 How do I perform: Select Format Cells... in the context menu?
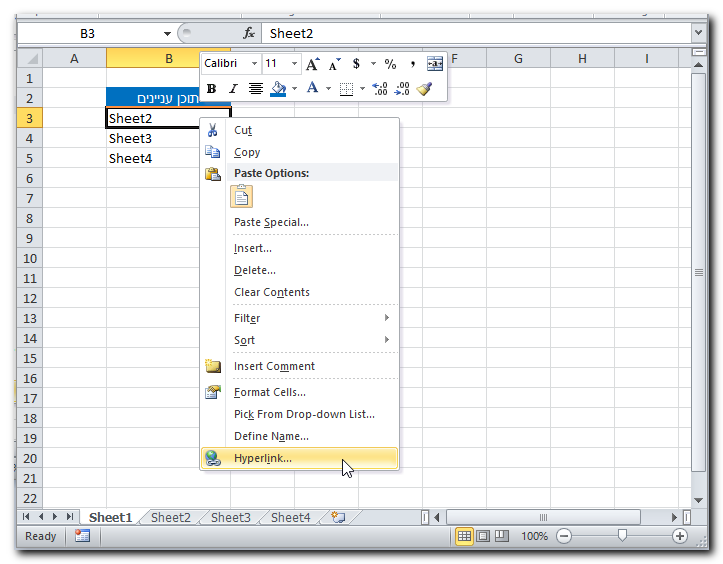(269, 392)
